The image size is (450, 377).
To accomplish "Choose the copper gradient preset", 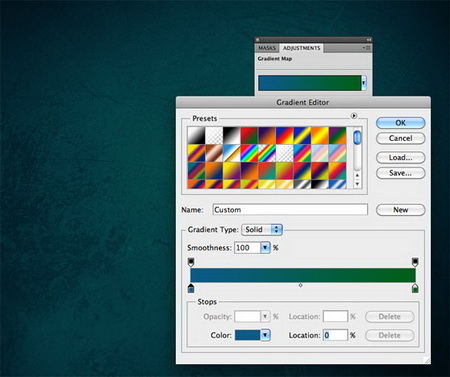I will 214,153.
